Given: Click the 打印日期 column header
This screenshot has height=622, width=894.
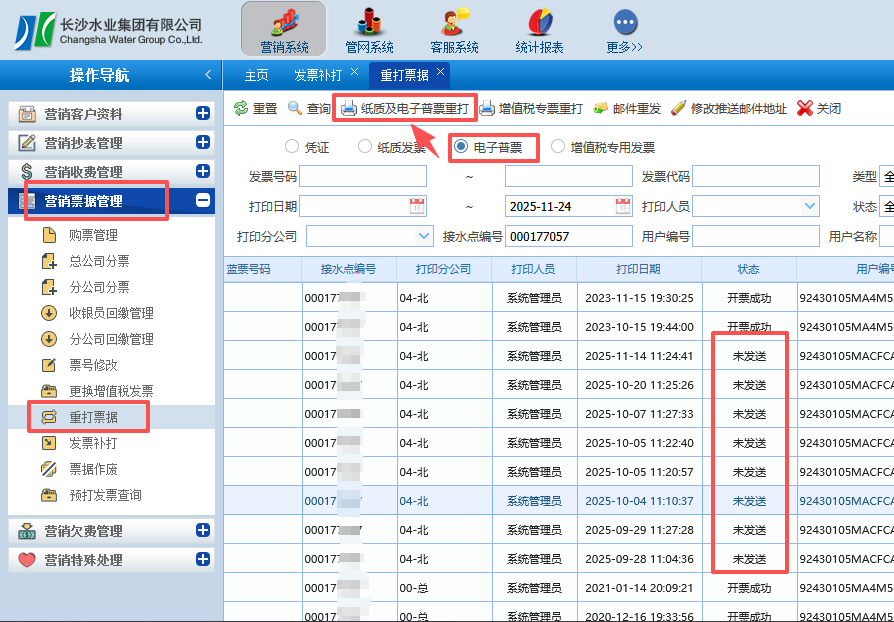Looking at the screenshot, I should pos(639,269).
